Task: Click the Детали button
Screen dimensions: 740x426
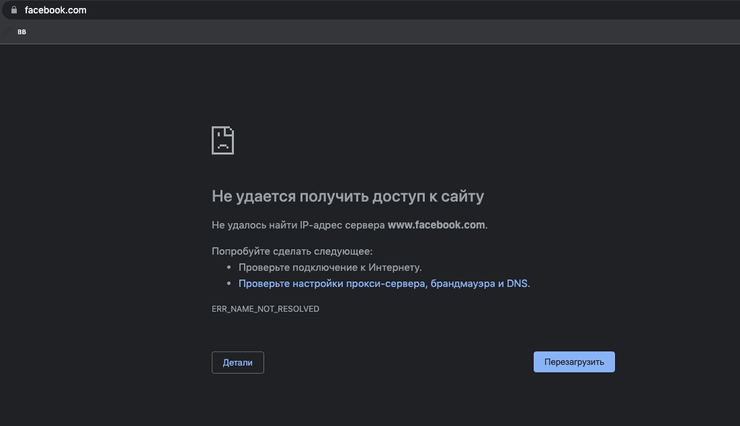Action: [238, 362]
